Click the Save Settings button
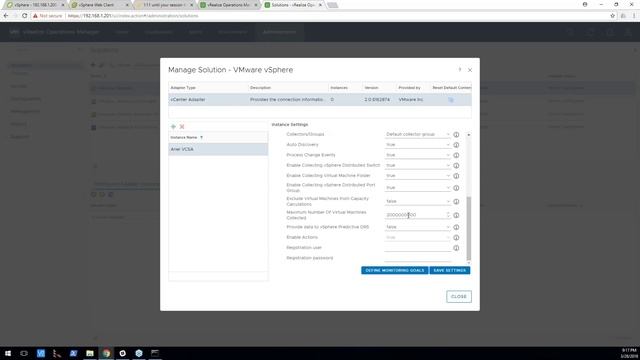Screen dimensions: 640x360 [449, 270]
